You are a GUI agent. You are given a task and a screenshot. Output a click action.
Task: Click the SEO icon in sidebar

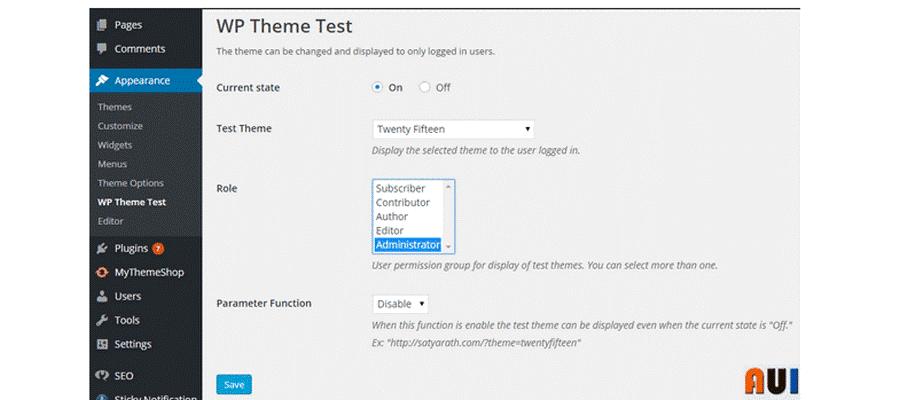[x=102, y=375]
